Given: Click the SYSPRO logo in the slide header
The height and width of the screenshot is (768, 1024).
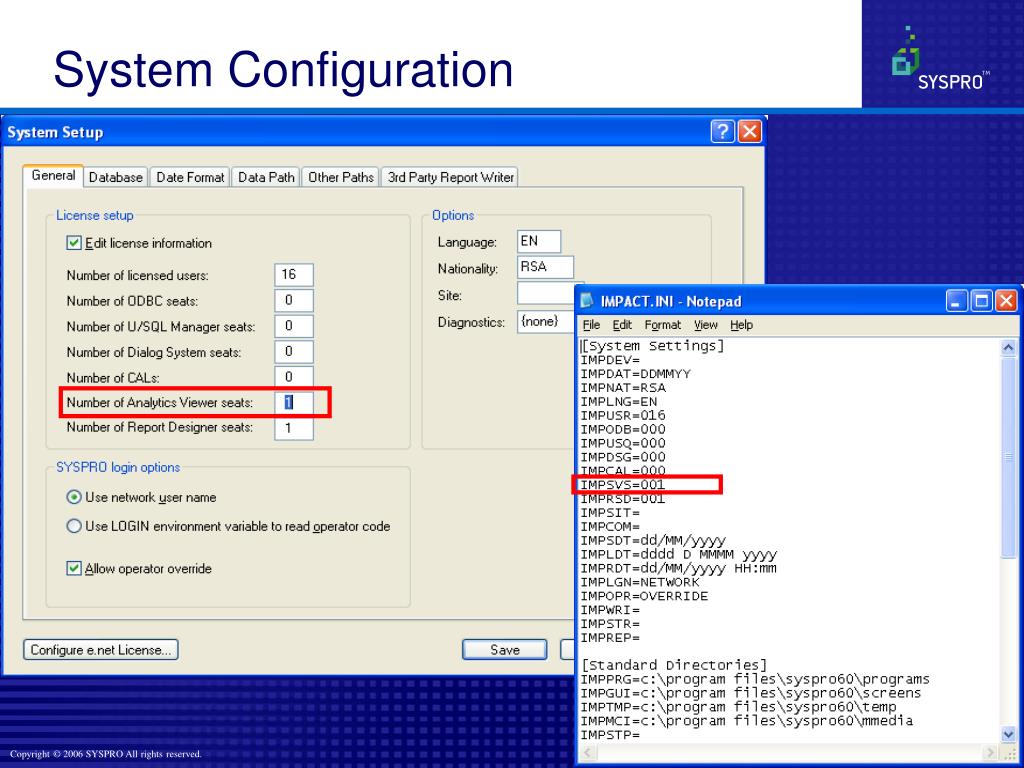Looking at the screenshot, I should [940, 59].
